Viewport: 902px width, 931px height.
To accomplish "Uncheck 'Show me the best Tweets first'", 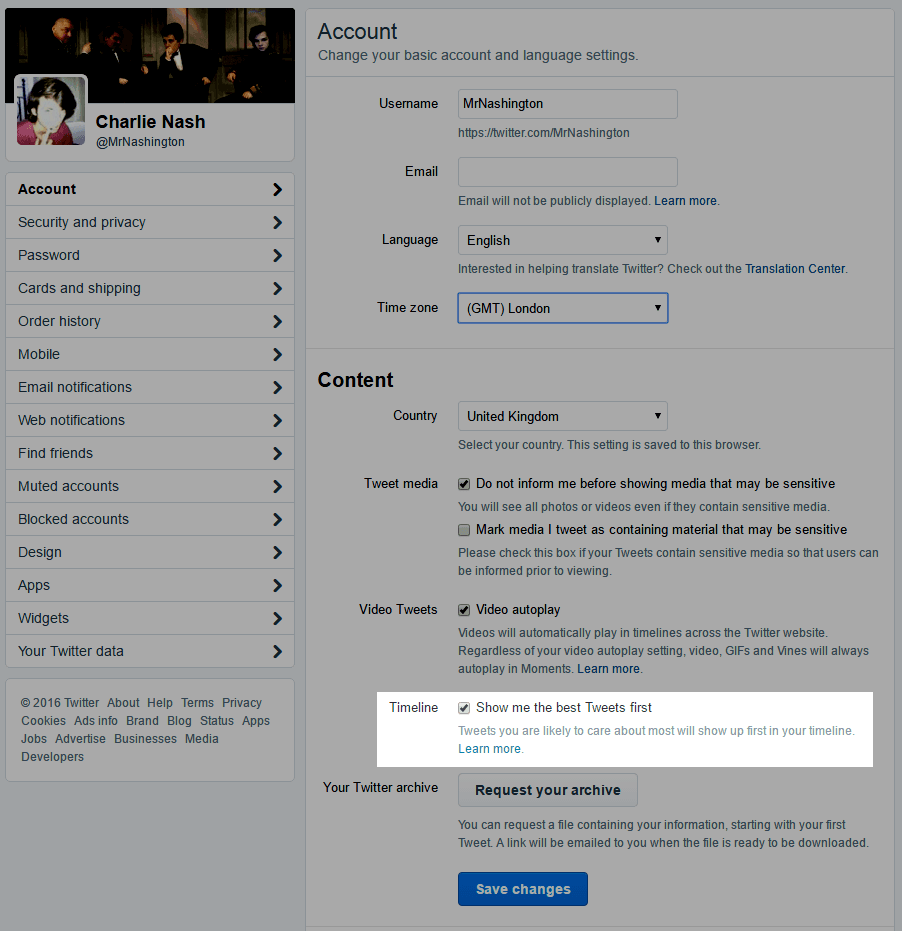I will point(464,708).
